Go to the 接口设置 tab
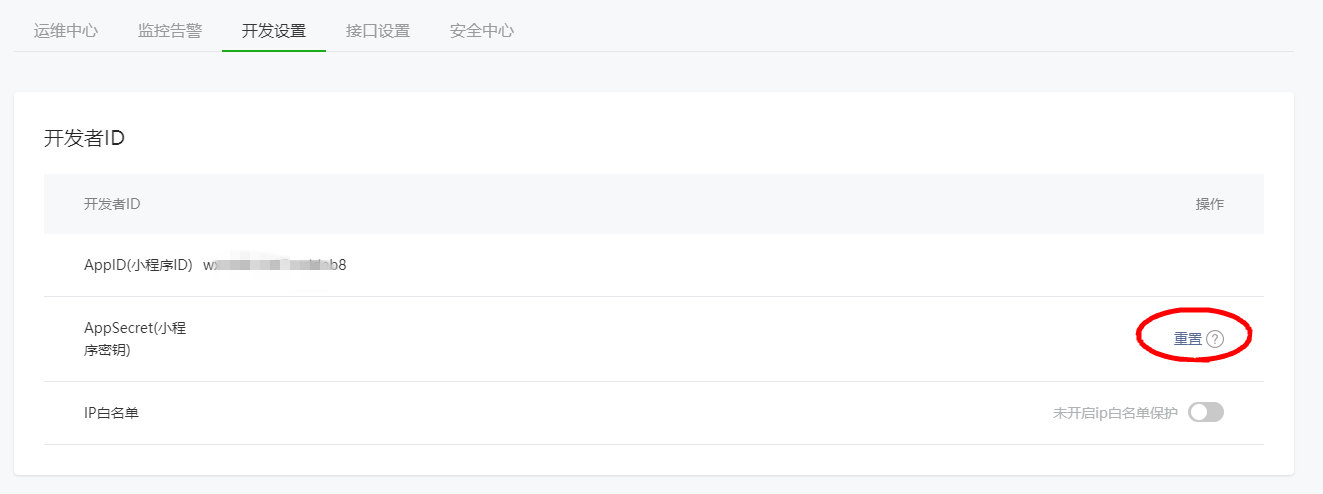 pos(378,30)
